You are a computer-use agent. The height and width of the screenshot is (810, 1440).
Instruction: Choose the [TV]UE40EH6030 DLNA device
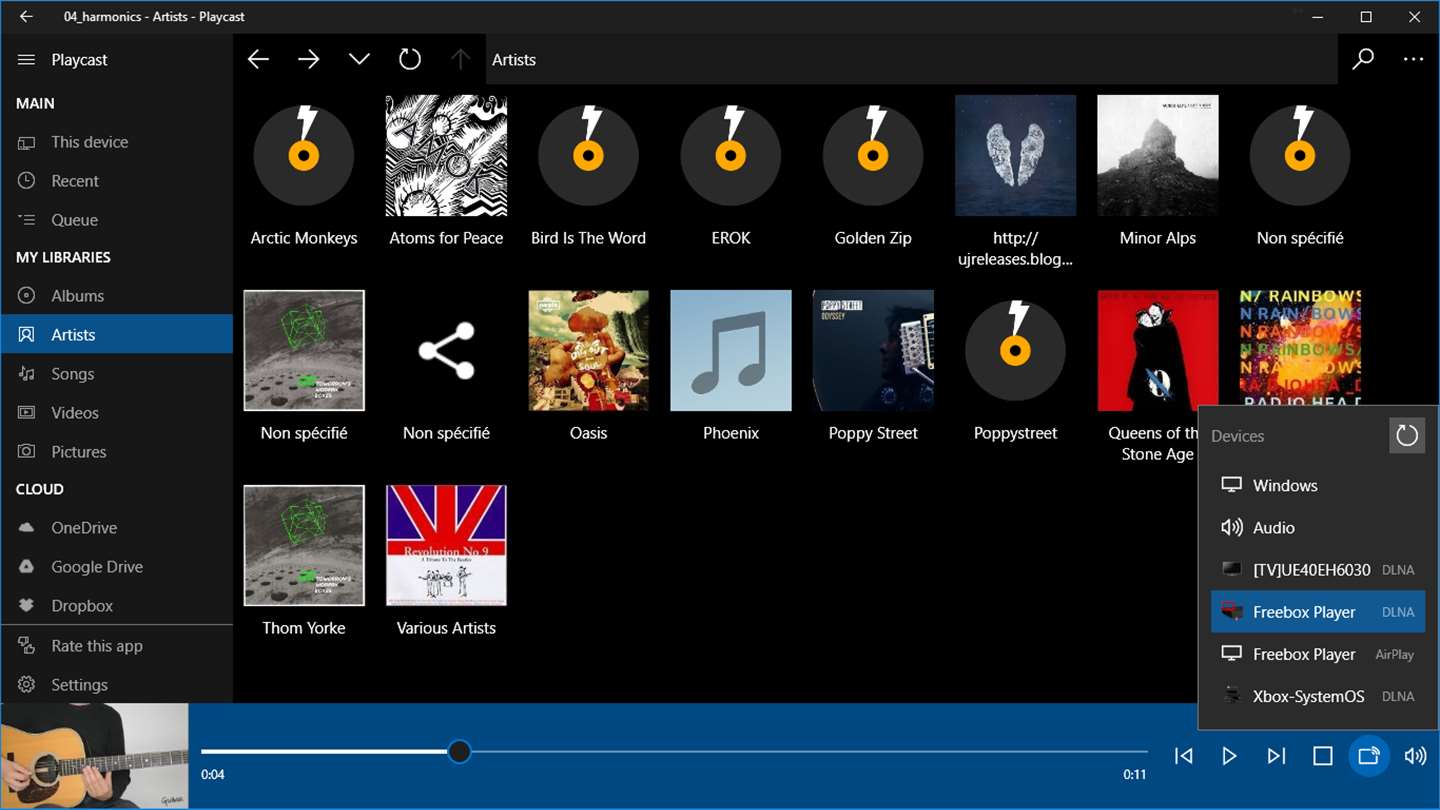(x=1318, y=569)
